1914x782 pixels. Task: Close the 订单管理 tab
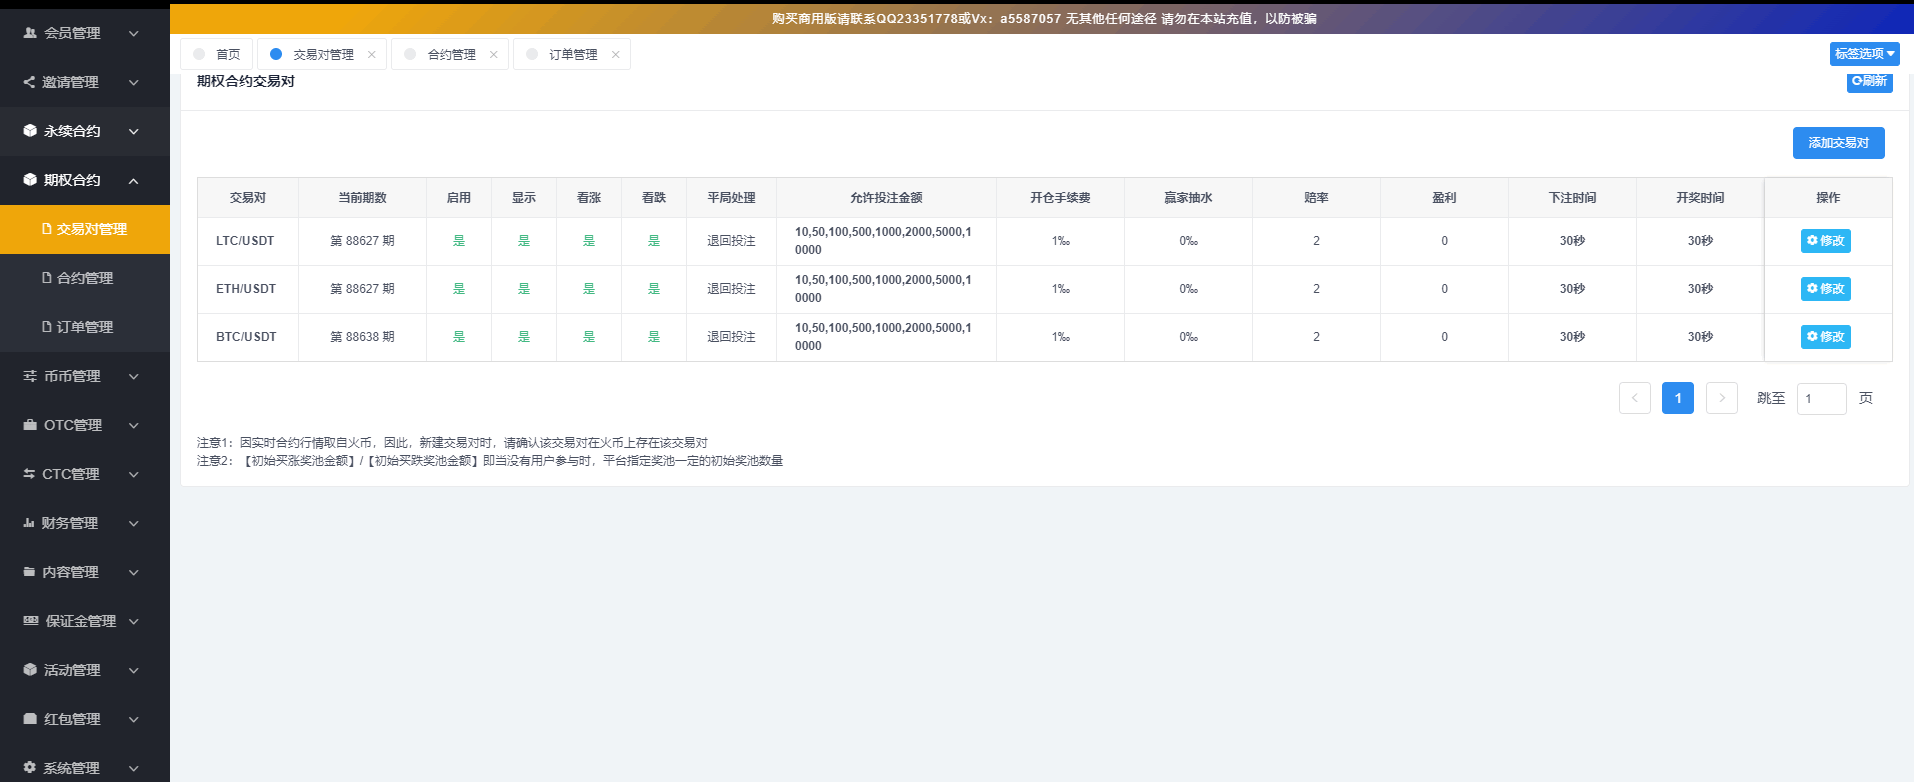pos(615,55)
